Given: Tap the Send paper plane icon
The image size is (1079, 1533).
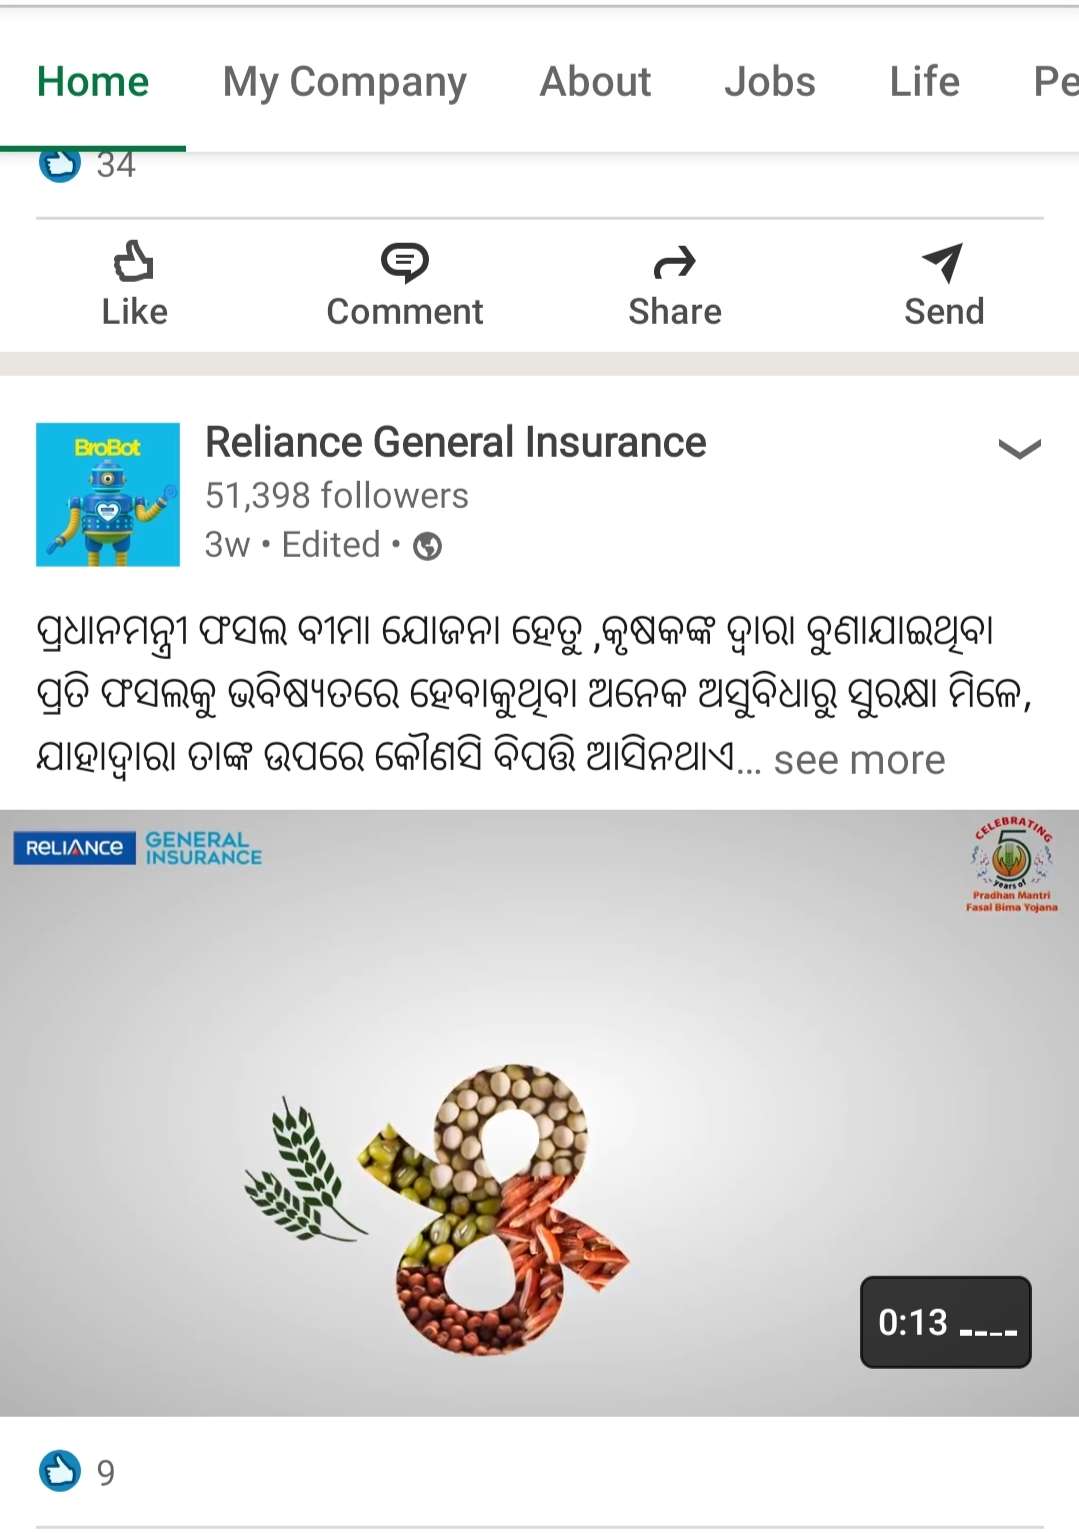Looking at the screenshot, I should [x=943, y=263].
